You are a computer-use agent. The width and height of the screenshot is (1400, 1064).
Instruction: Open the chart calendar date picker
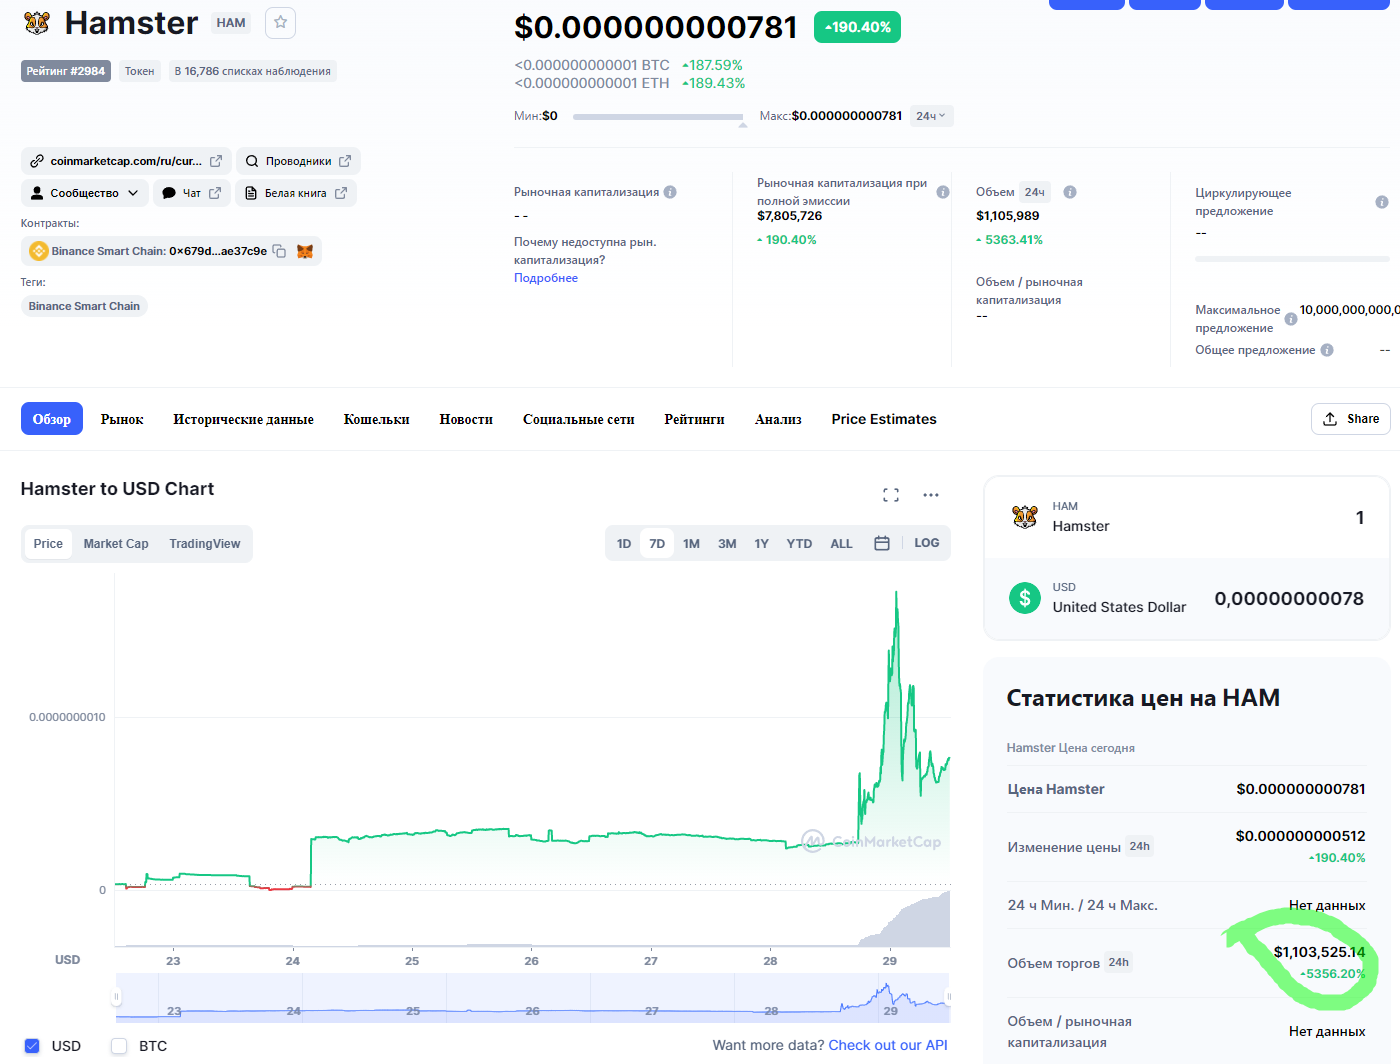coord(882,543)
